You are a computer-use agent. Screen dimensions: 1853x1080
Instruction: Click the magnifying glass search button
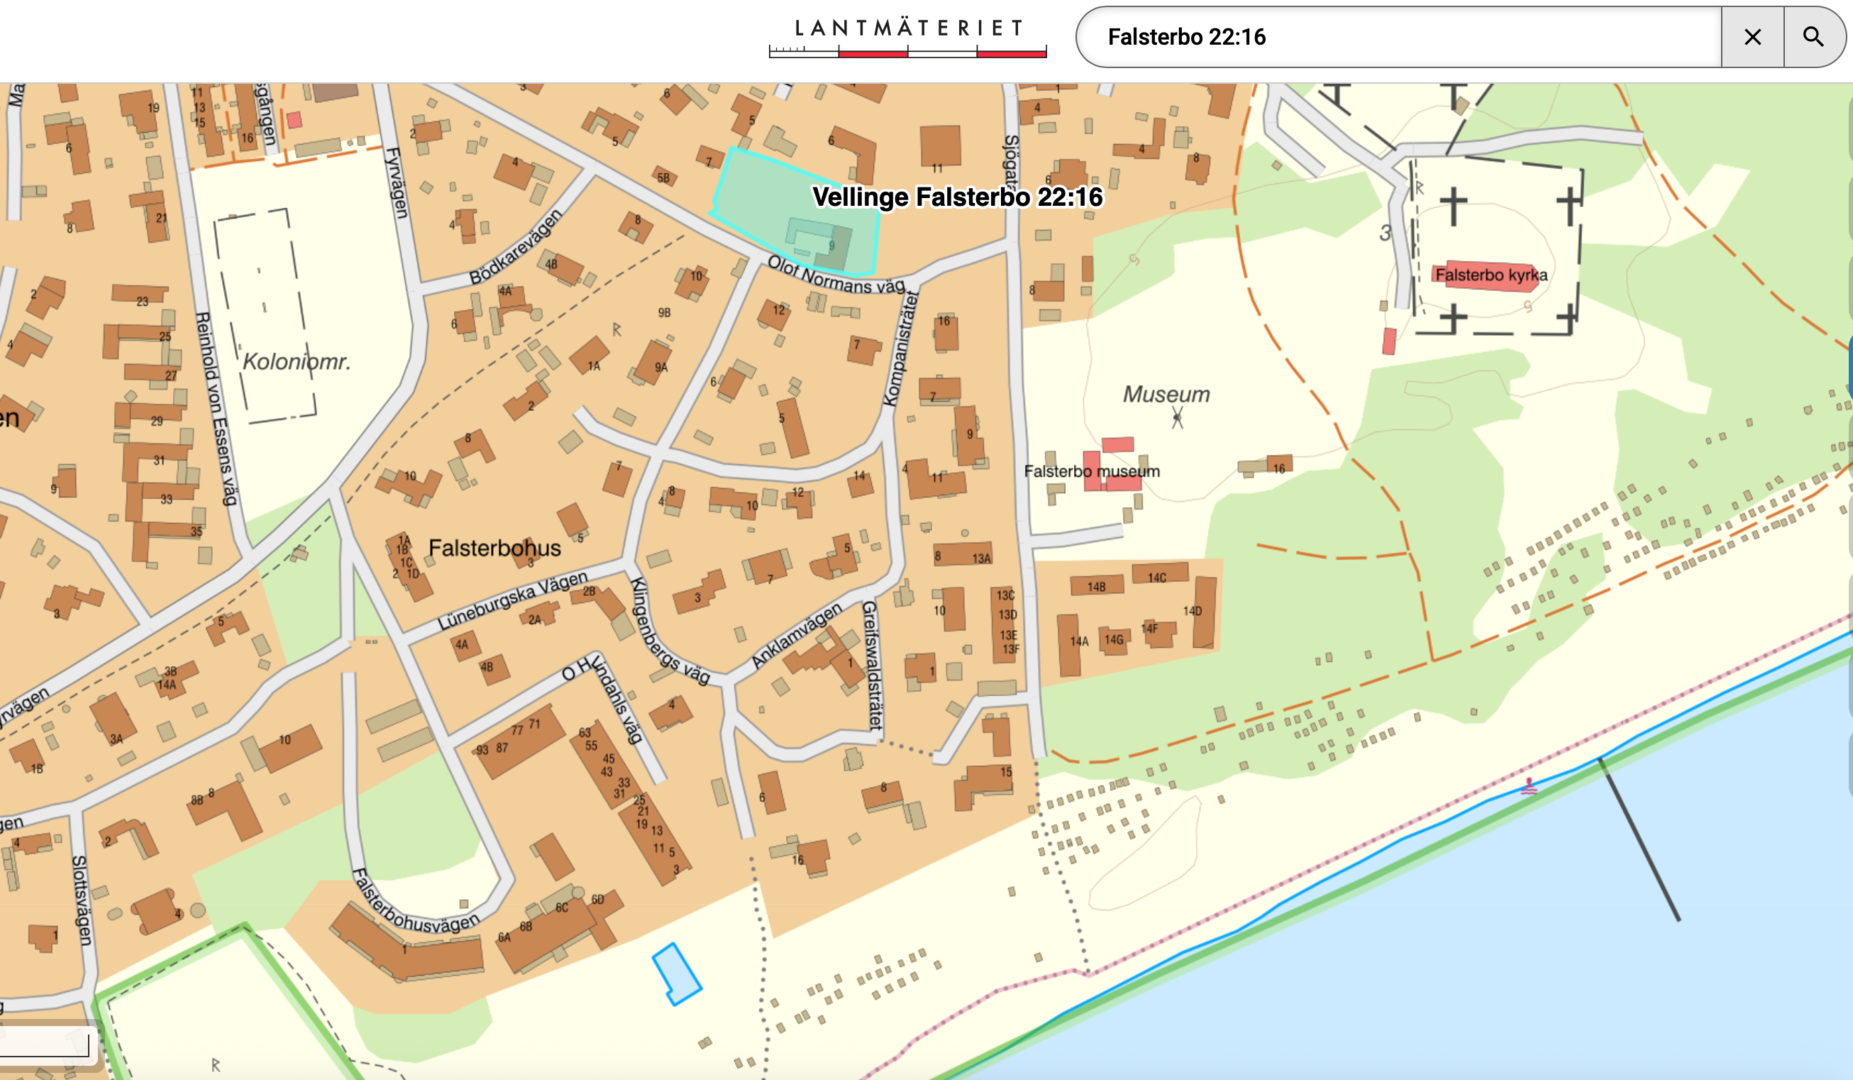coord(1813,37)
